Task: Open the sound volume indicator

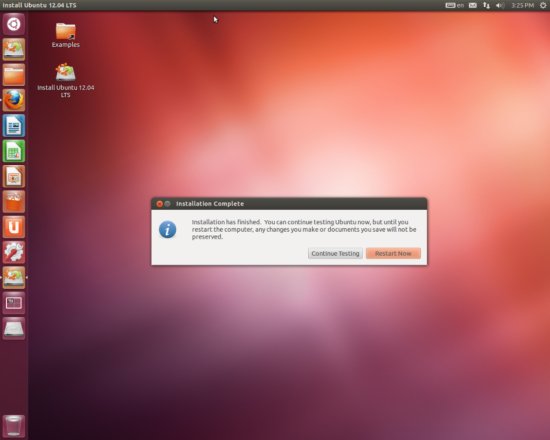Action: pyautogui.click(x=500, y=5)
